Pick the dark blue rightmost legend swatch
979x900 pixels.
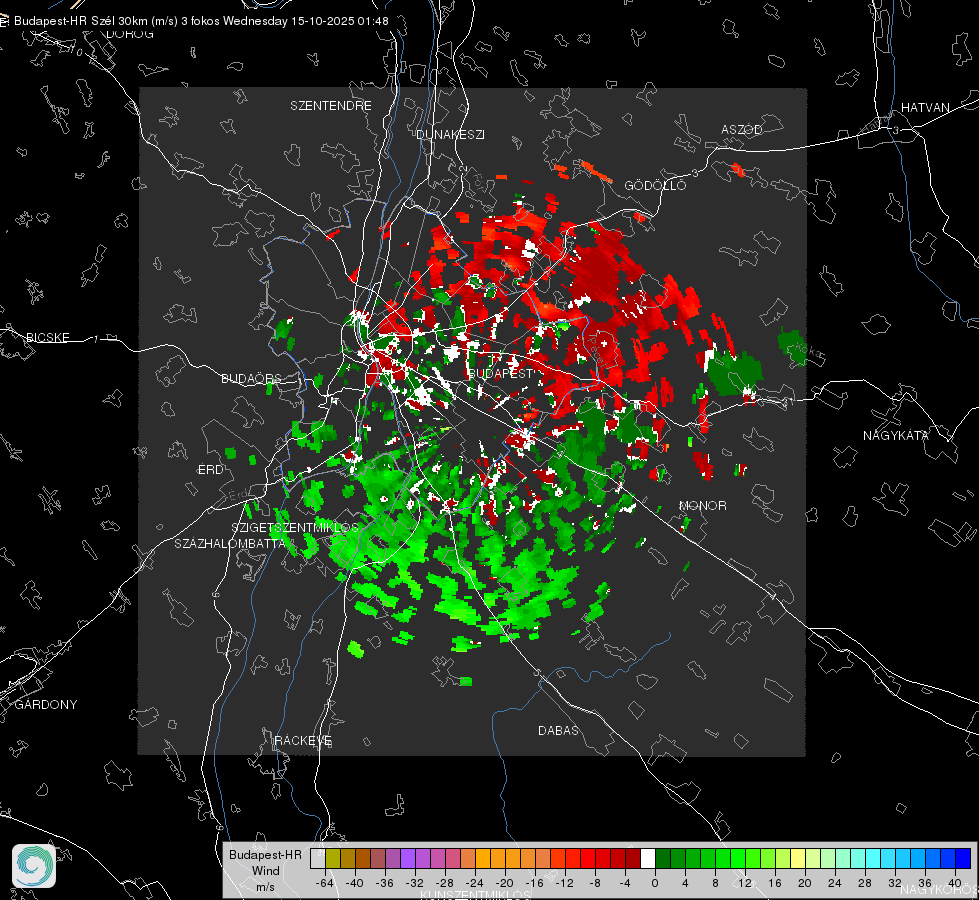(x=963, y=858)
